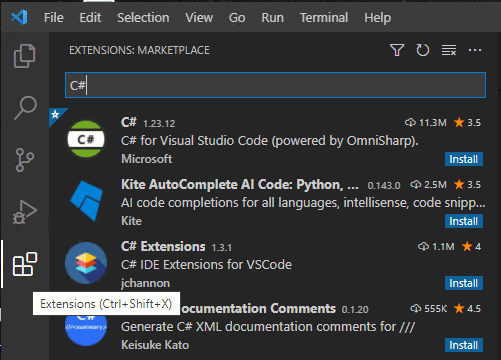This screenshot has height=360, width=501.
Task: Click the 11.3M download count
Action: click(x=426, y=123)
